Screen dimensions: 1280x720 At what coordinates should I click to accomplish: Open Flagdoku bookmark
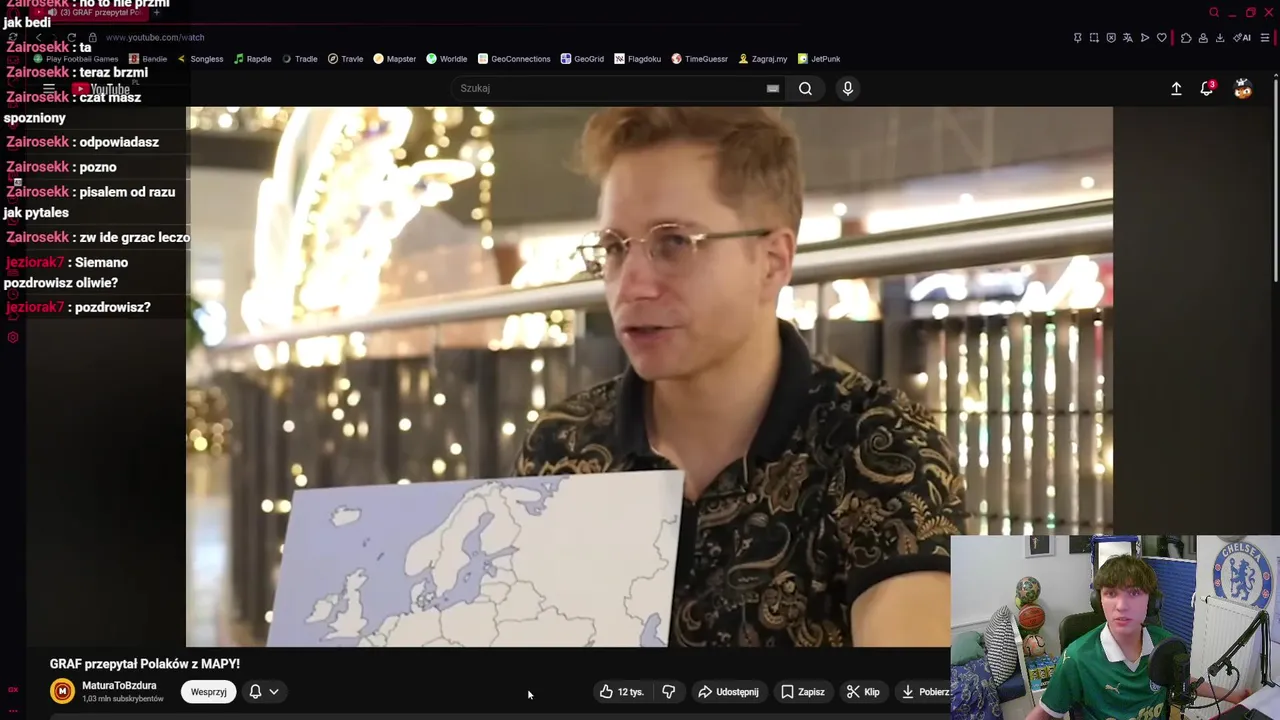tap(637, 59)
